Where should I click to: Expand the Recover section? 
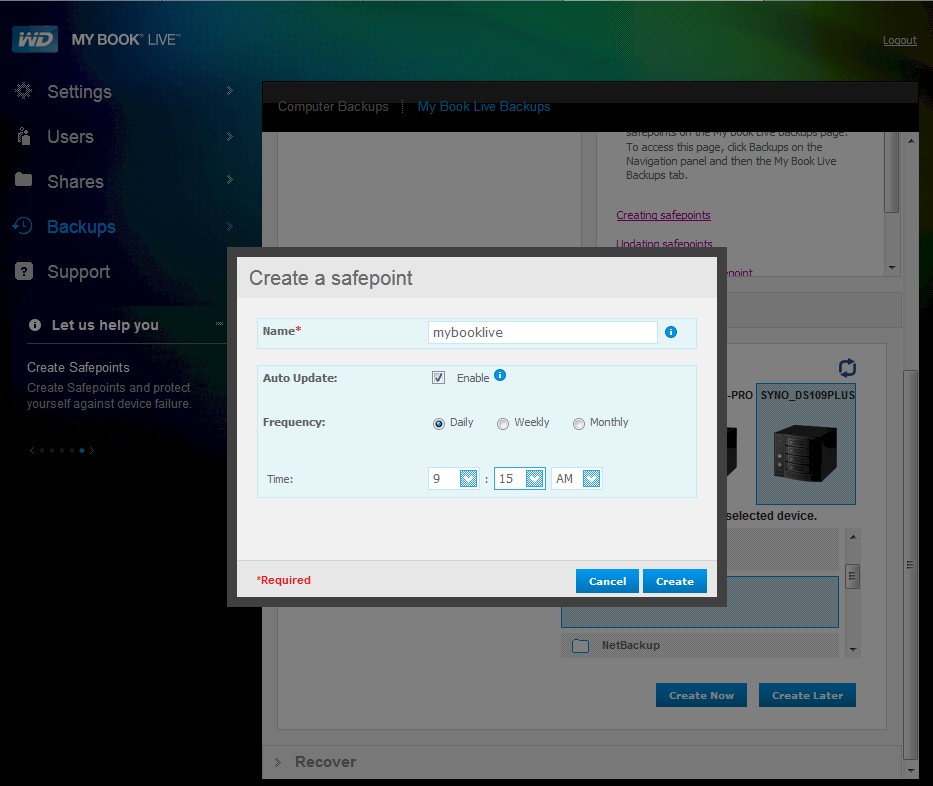point(278,762)
